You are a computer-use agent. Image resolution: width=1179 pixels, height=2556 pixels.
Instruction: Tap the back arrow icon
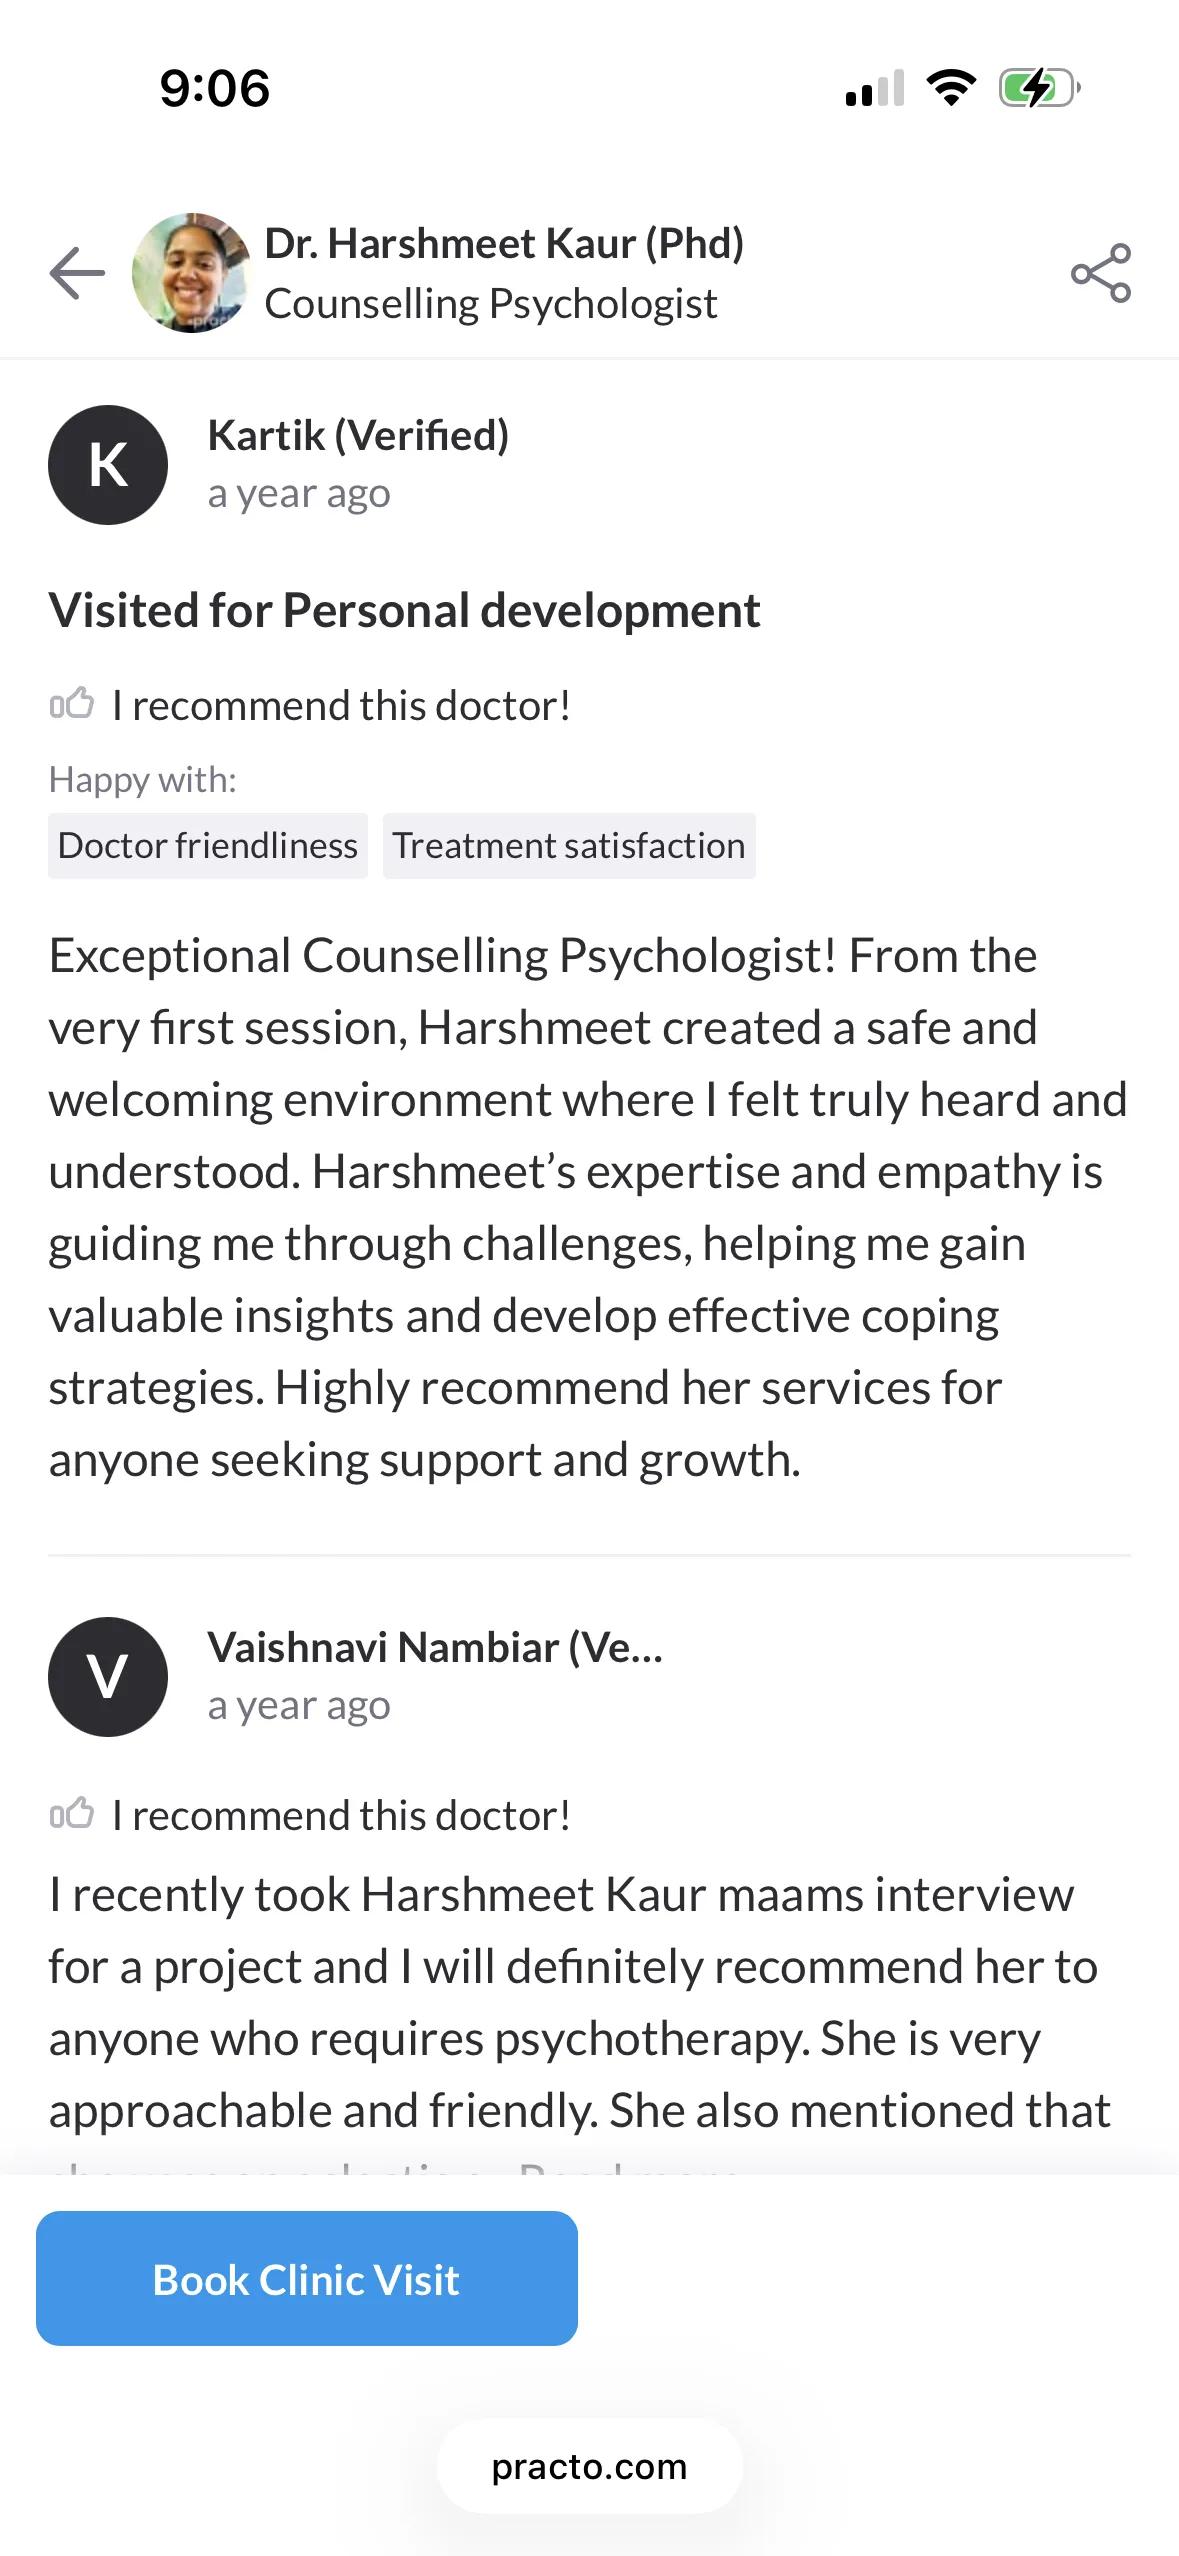(x=77, y=273)
